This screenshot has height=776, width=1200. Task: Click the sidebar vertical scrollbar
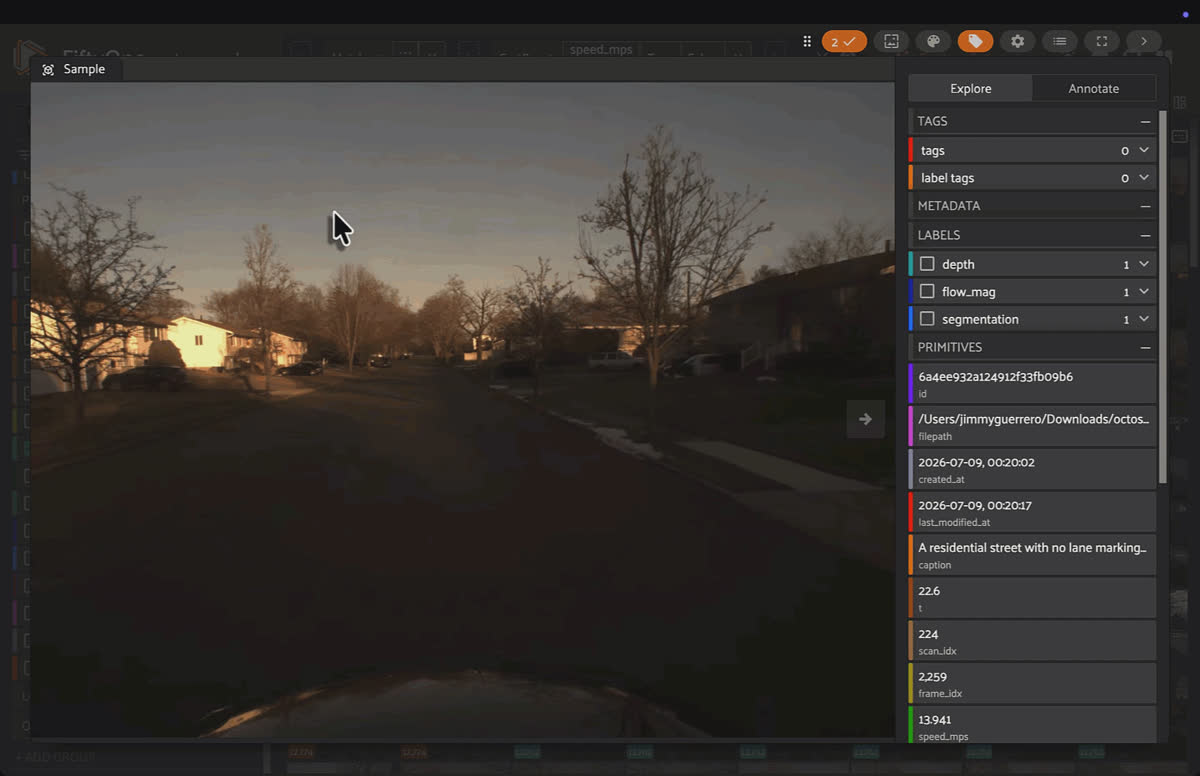point(1163,297)
